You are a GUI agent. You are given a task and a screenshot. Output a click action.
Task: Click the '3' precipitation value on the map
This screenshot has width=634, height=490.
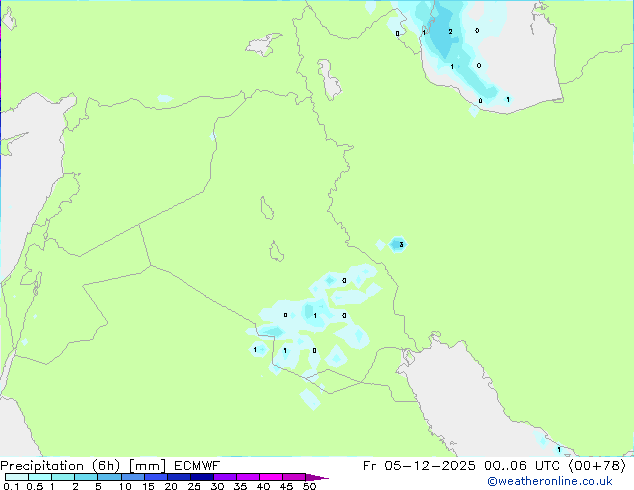[x=401, y=244]
